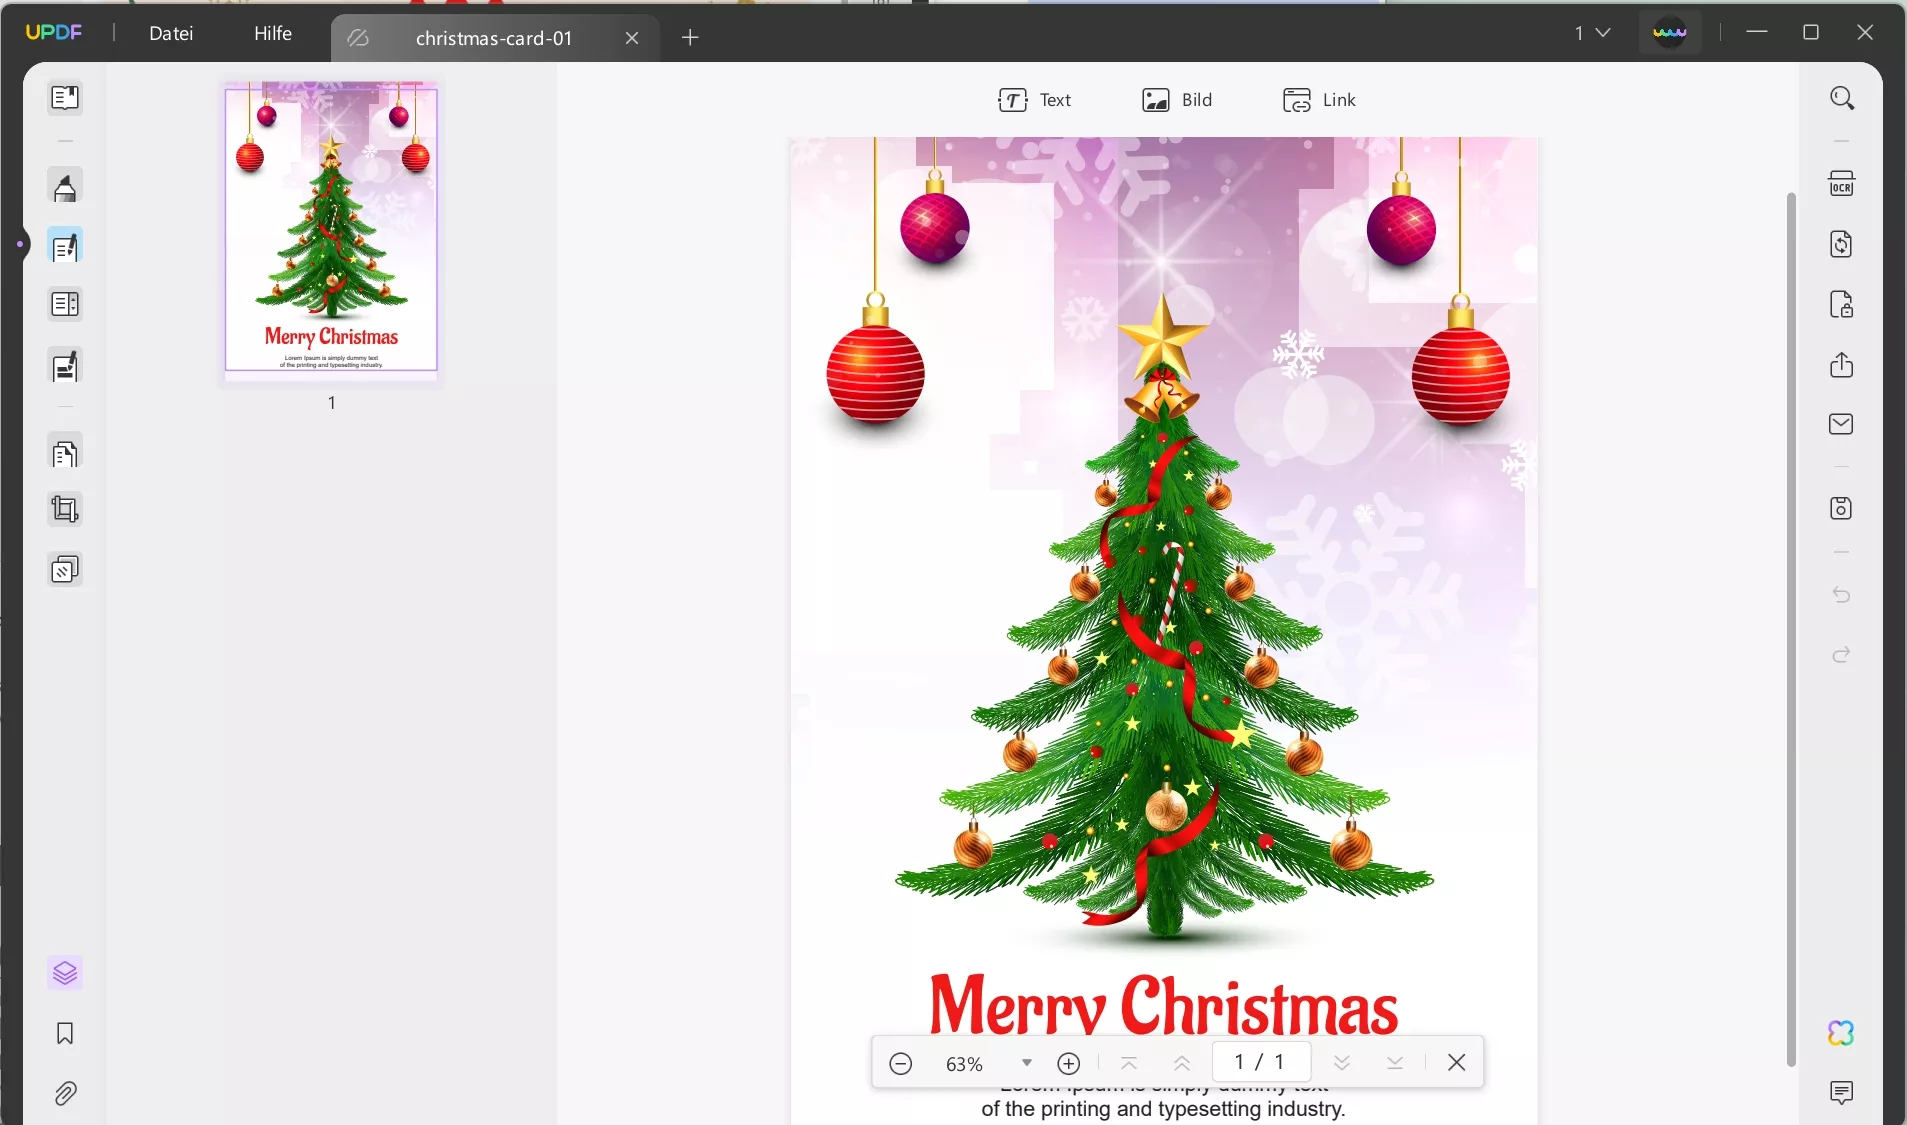Add a Link element
The width and height of the screenshot is (1907, 1125).
point(1319,100)
